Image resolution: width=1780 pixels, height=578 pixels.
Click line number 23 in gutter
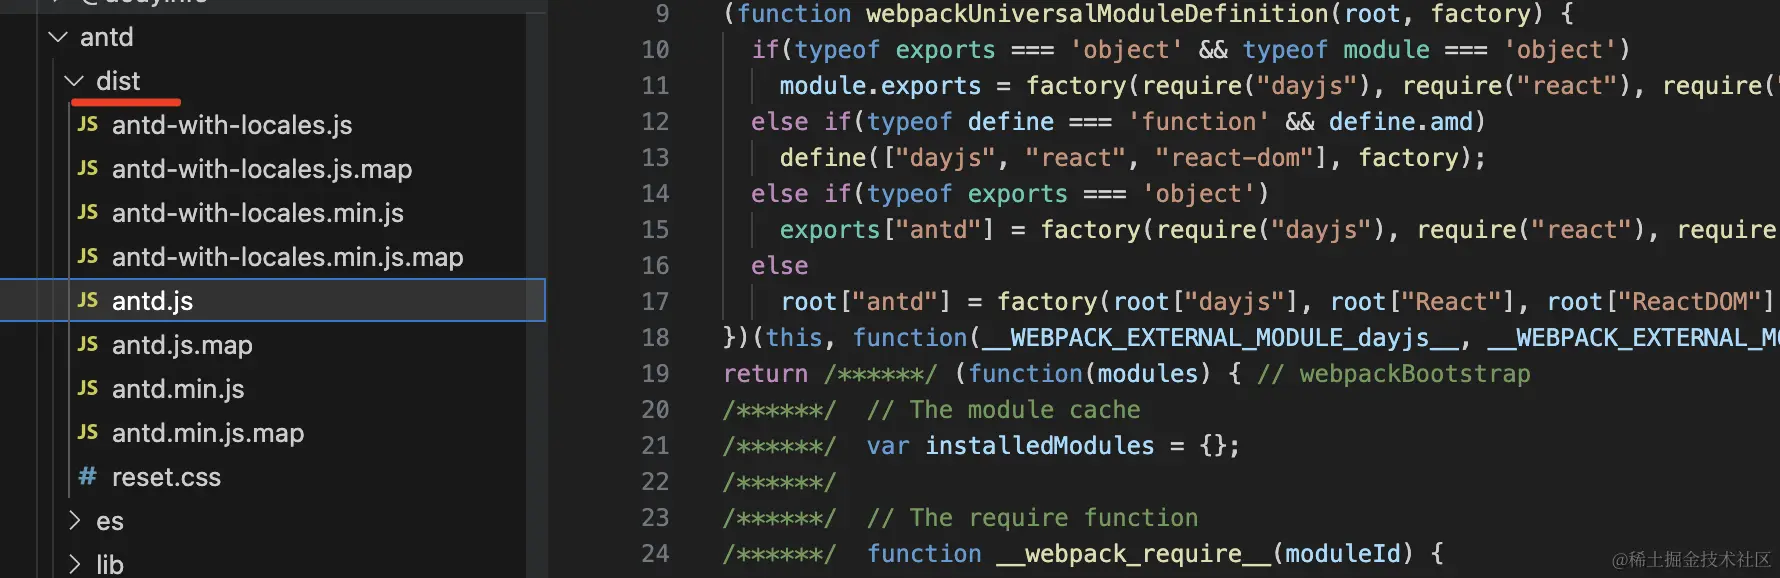[x=655, y=518]
